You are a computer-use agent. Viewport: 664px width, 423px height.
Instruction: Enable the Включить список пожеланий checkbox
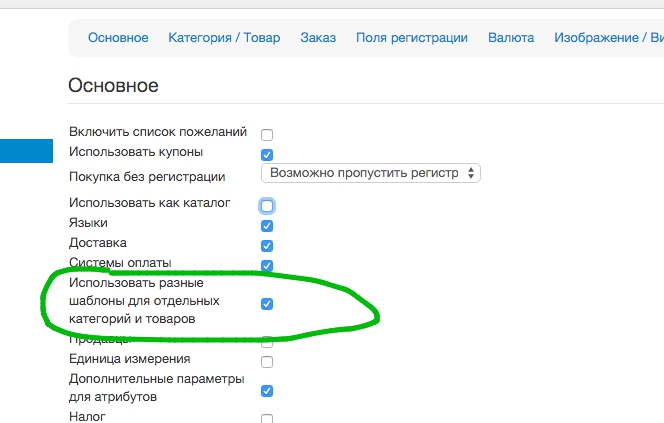(267, 135)
